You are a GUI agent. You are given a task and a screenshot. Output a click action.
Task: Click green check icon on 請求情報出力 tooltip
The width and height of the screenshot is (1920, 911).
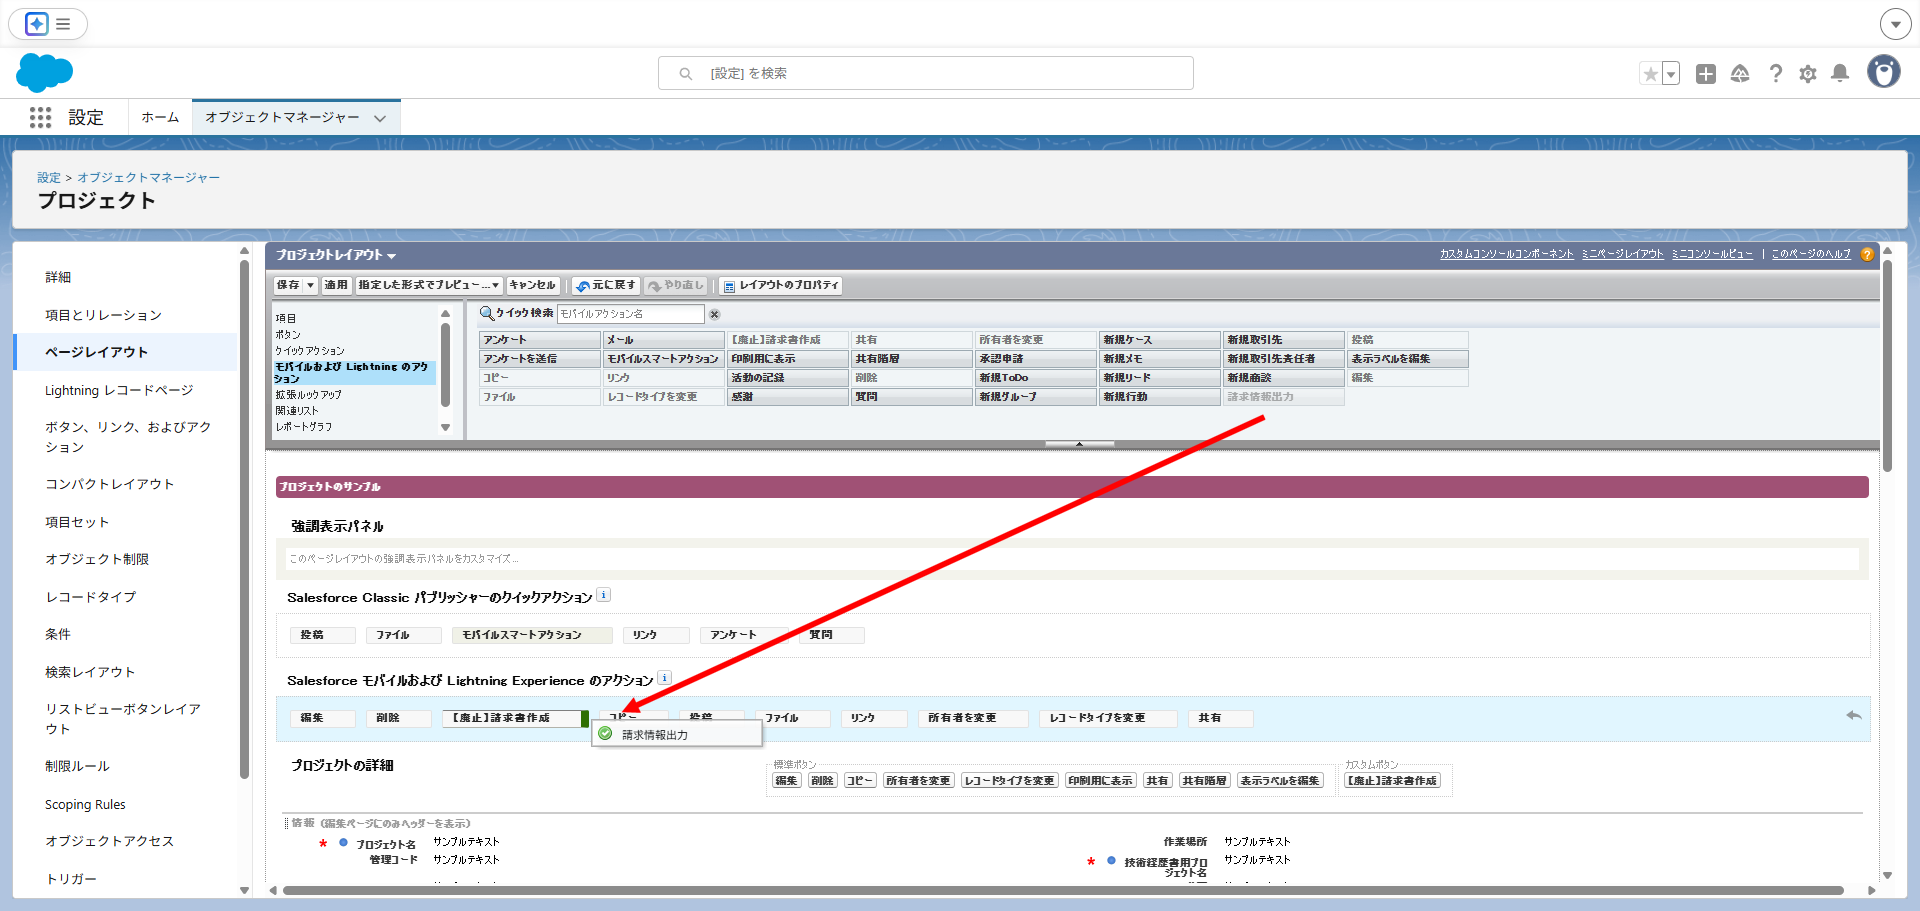(605, 733)
